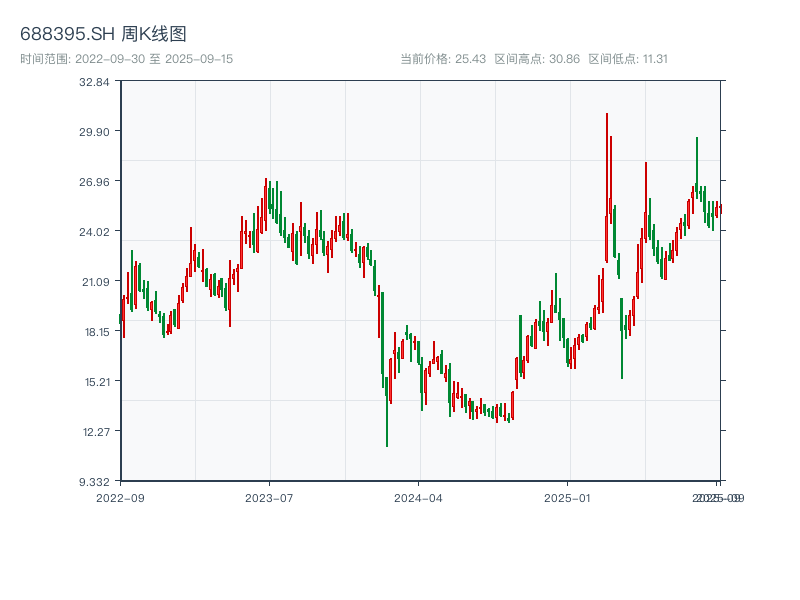800x600 pixels.
Task: Click y-axis label 29.90
Action: 94,132
